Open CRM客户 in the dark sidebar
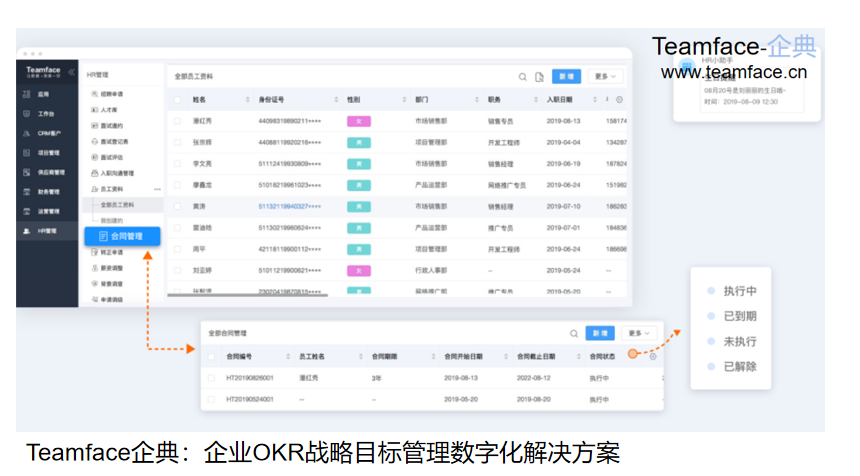 tap(47, 133)
